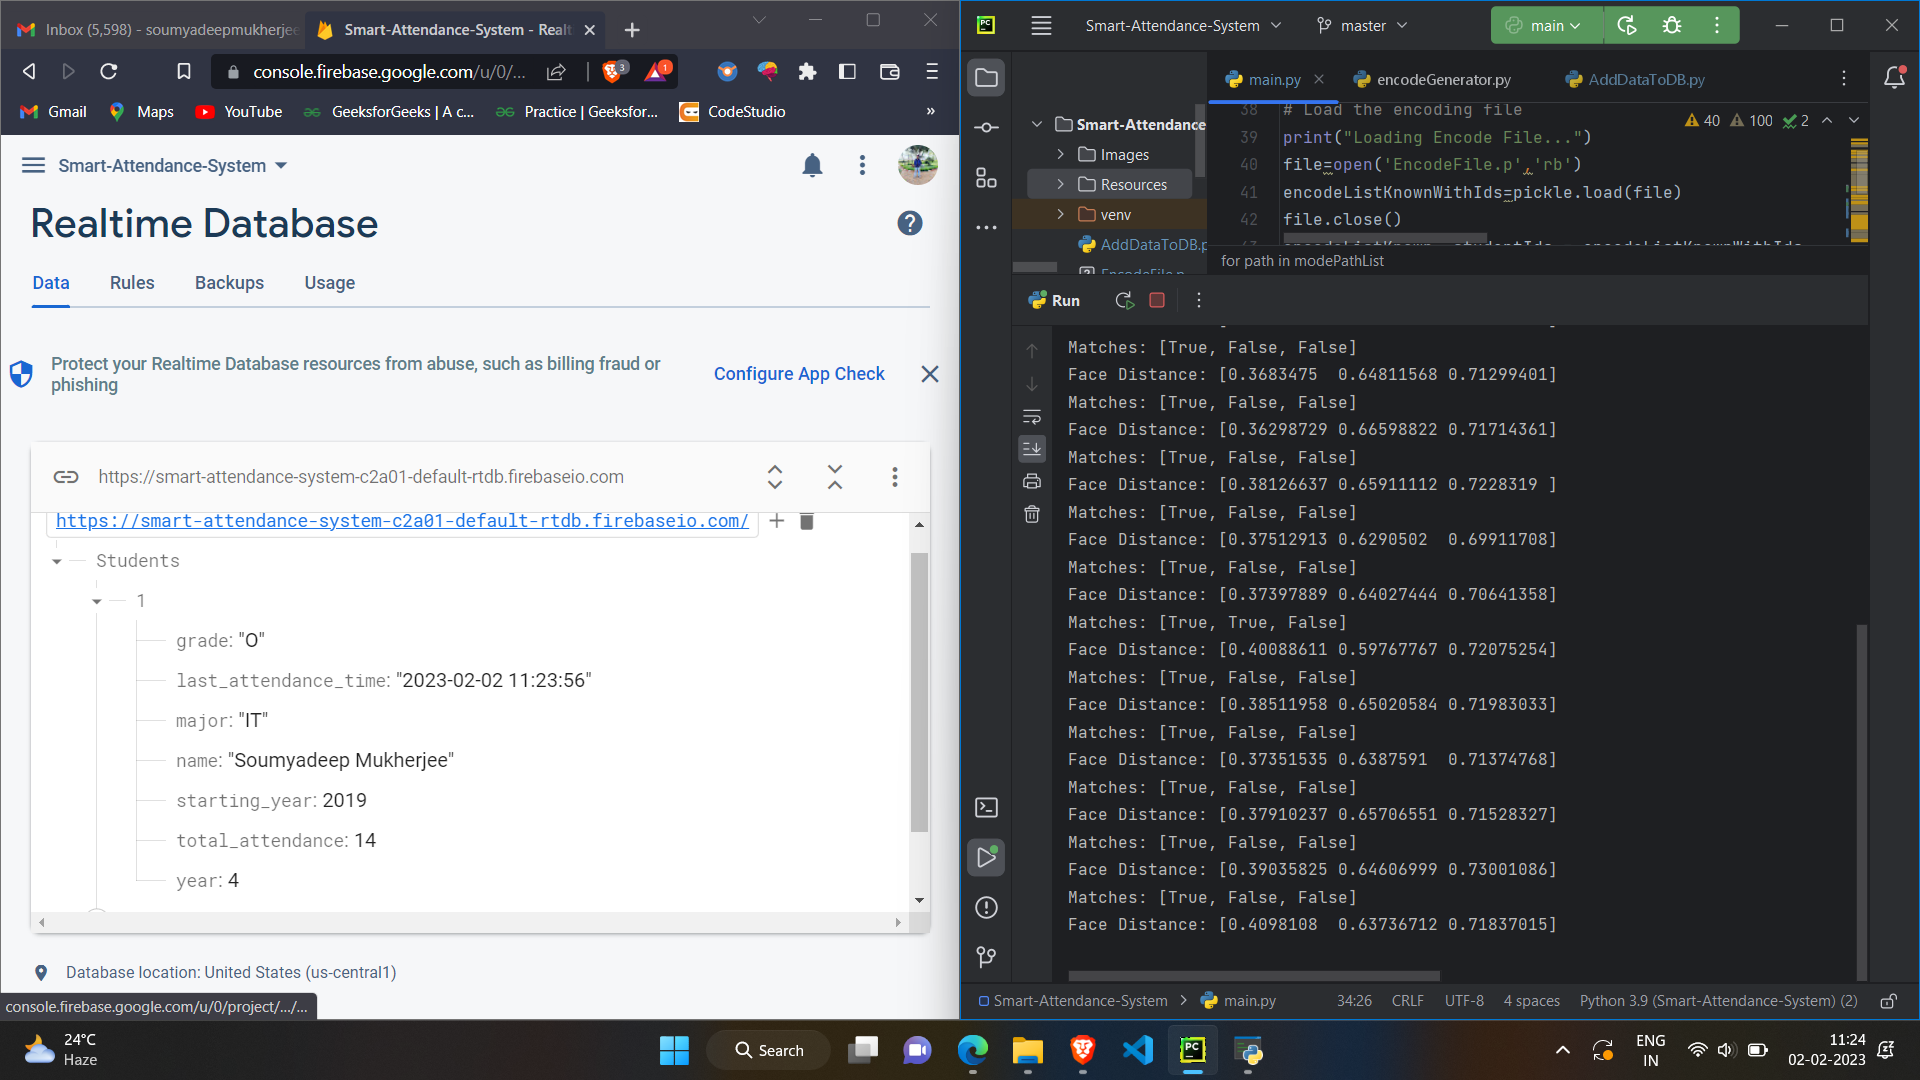Open the YouTube bookmark
The image size is (1920, 1080).
[239, 112]
